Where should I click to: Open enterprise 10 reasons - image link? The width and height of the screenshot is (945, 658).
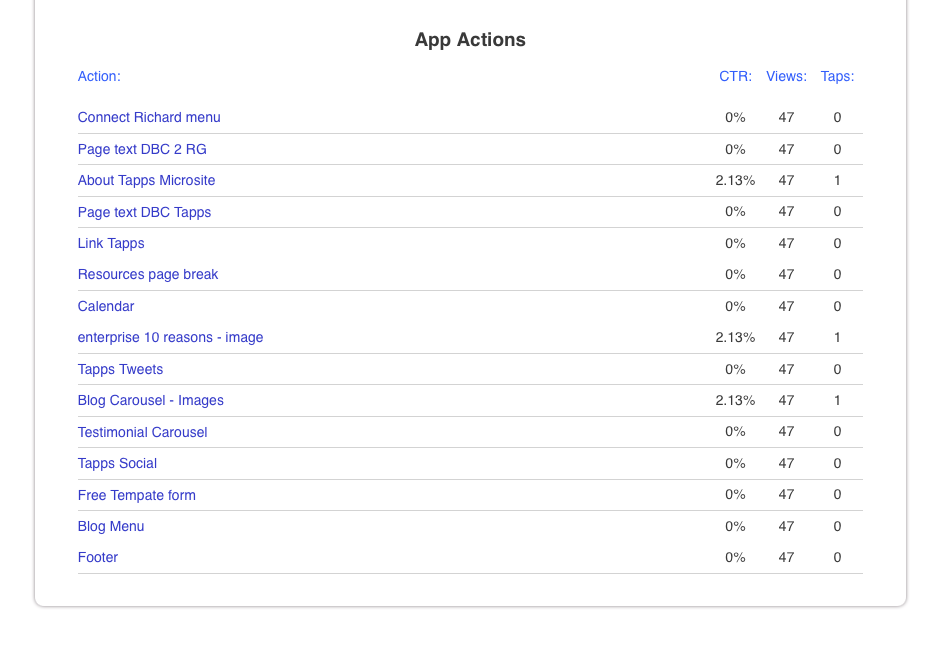170,337
